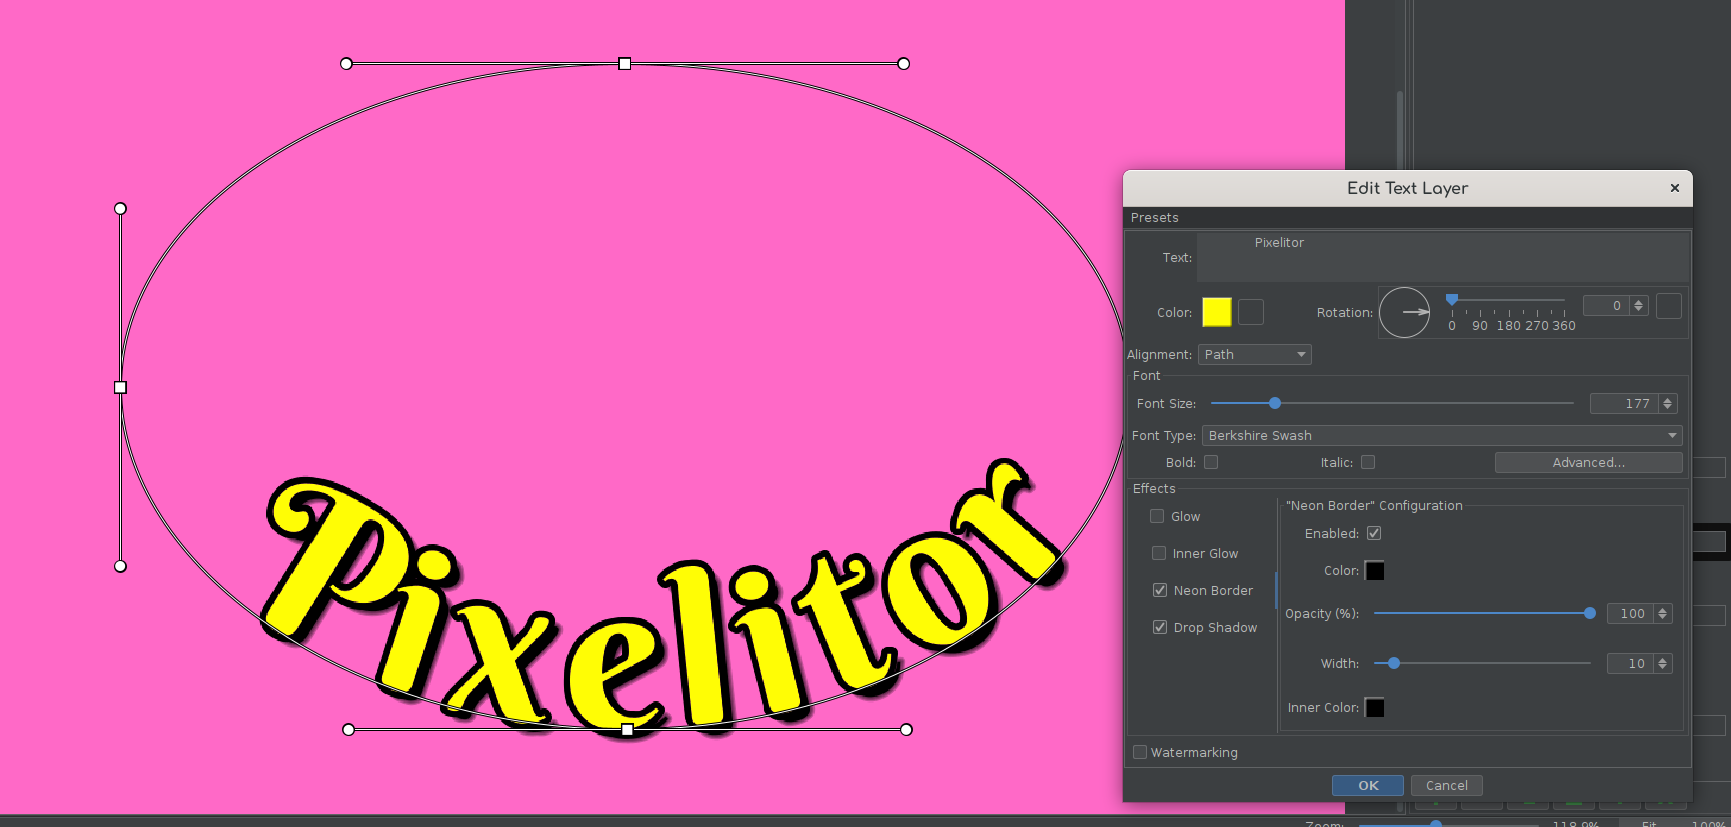
Task: Increase Width with spinner up arrow
Action: pos(1663,660)
